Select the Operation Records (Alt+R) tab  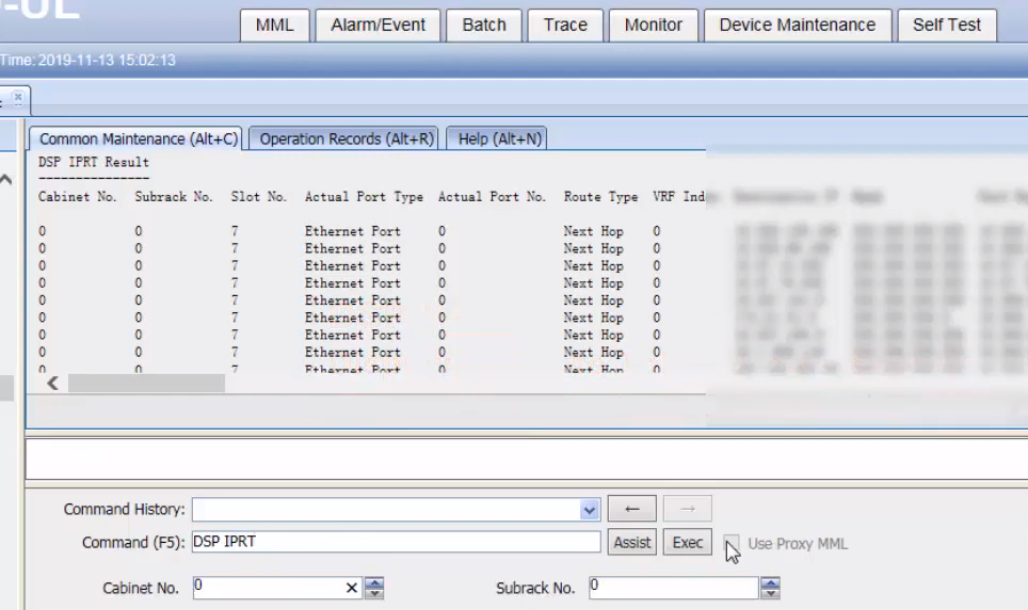point(347,139)
